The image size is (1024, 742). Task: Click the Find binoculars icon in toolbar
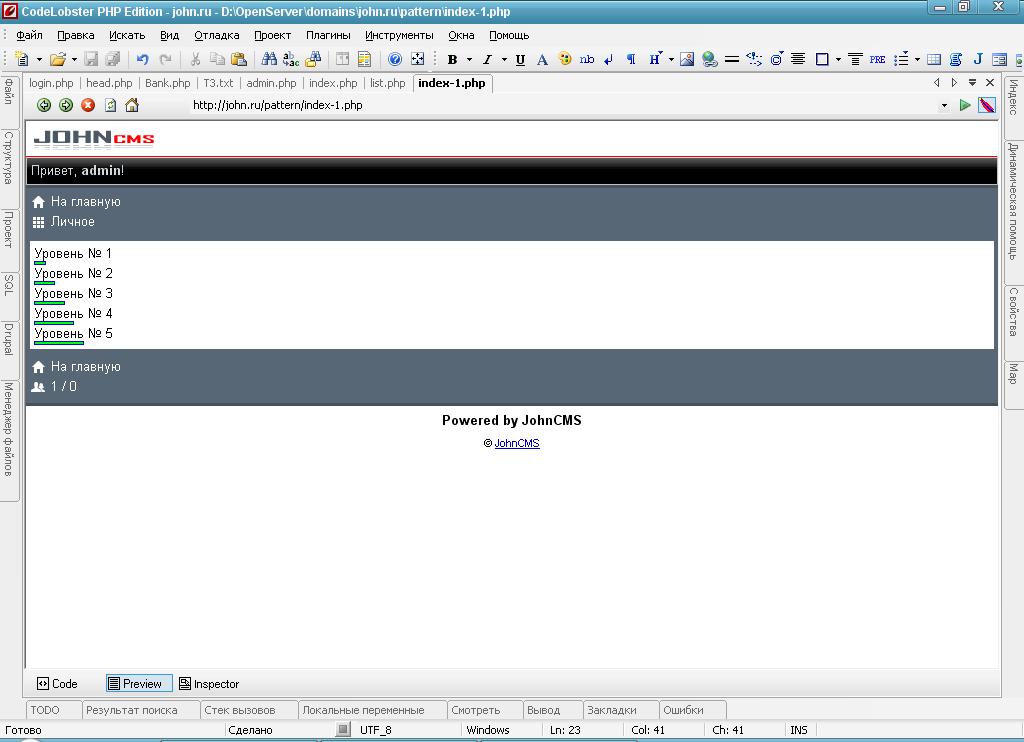point(269,60)
